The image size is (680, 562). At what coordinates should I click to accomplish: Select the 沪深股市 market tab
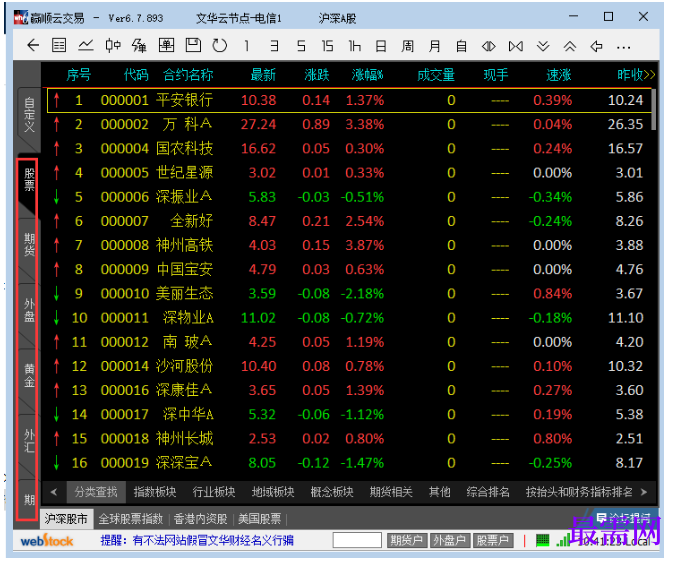pyautogui.click(x=66, y=519)
